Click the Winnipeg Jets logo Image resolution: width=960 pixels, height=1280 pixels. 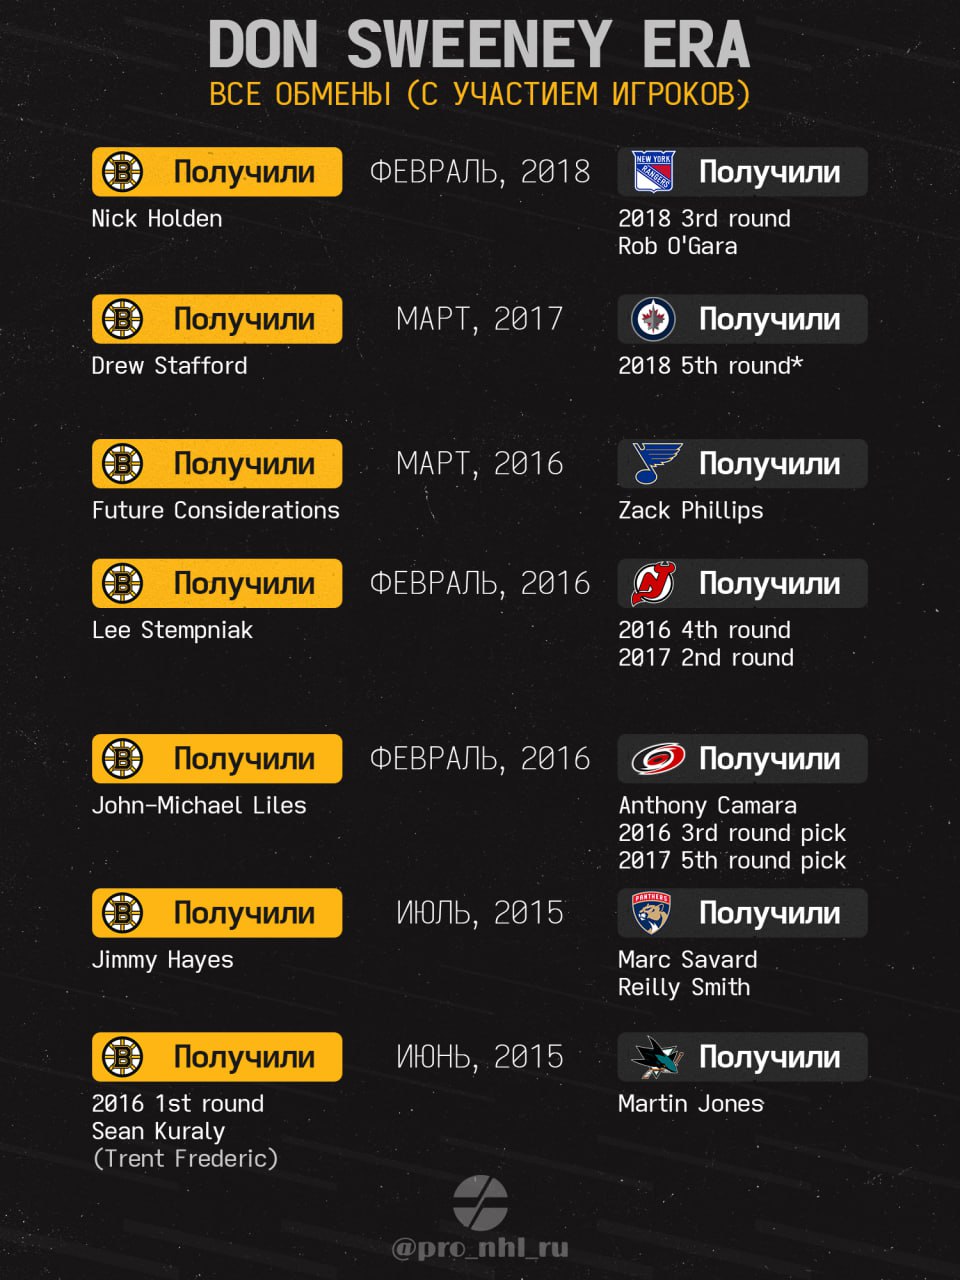[x=654, y=319]
